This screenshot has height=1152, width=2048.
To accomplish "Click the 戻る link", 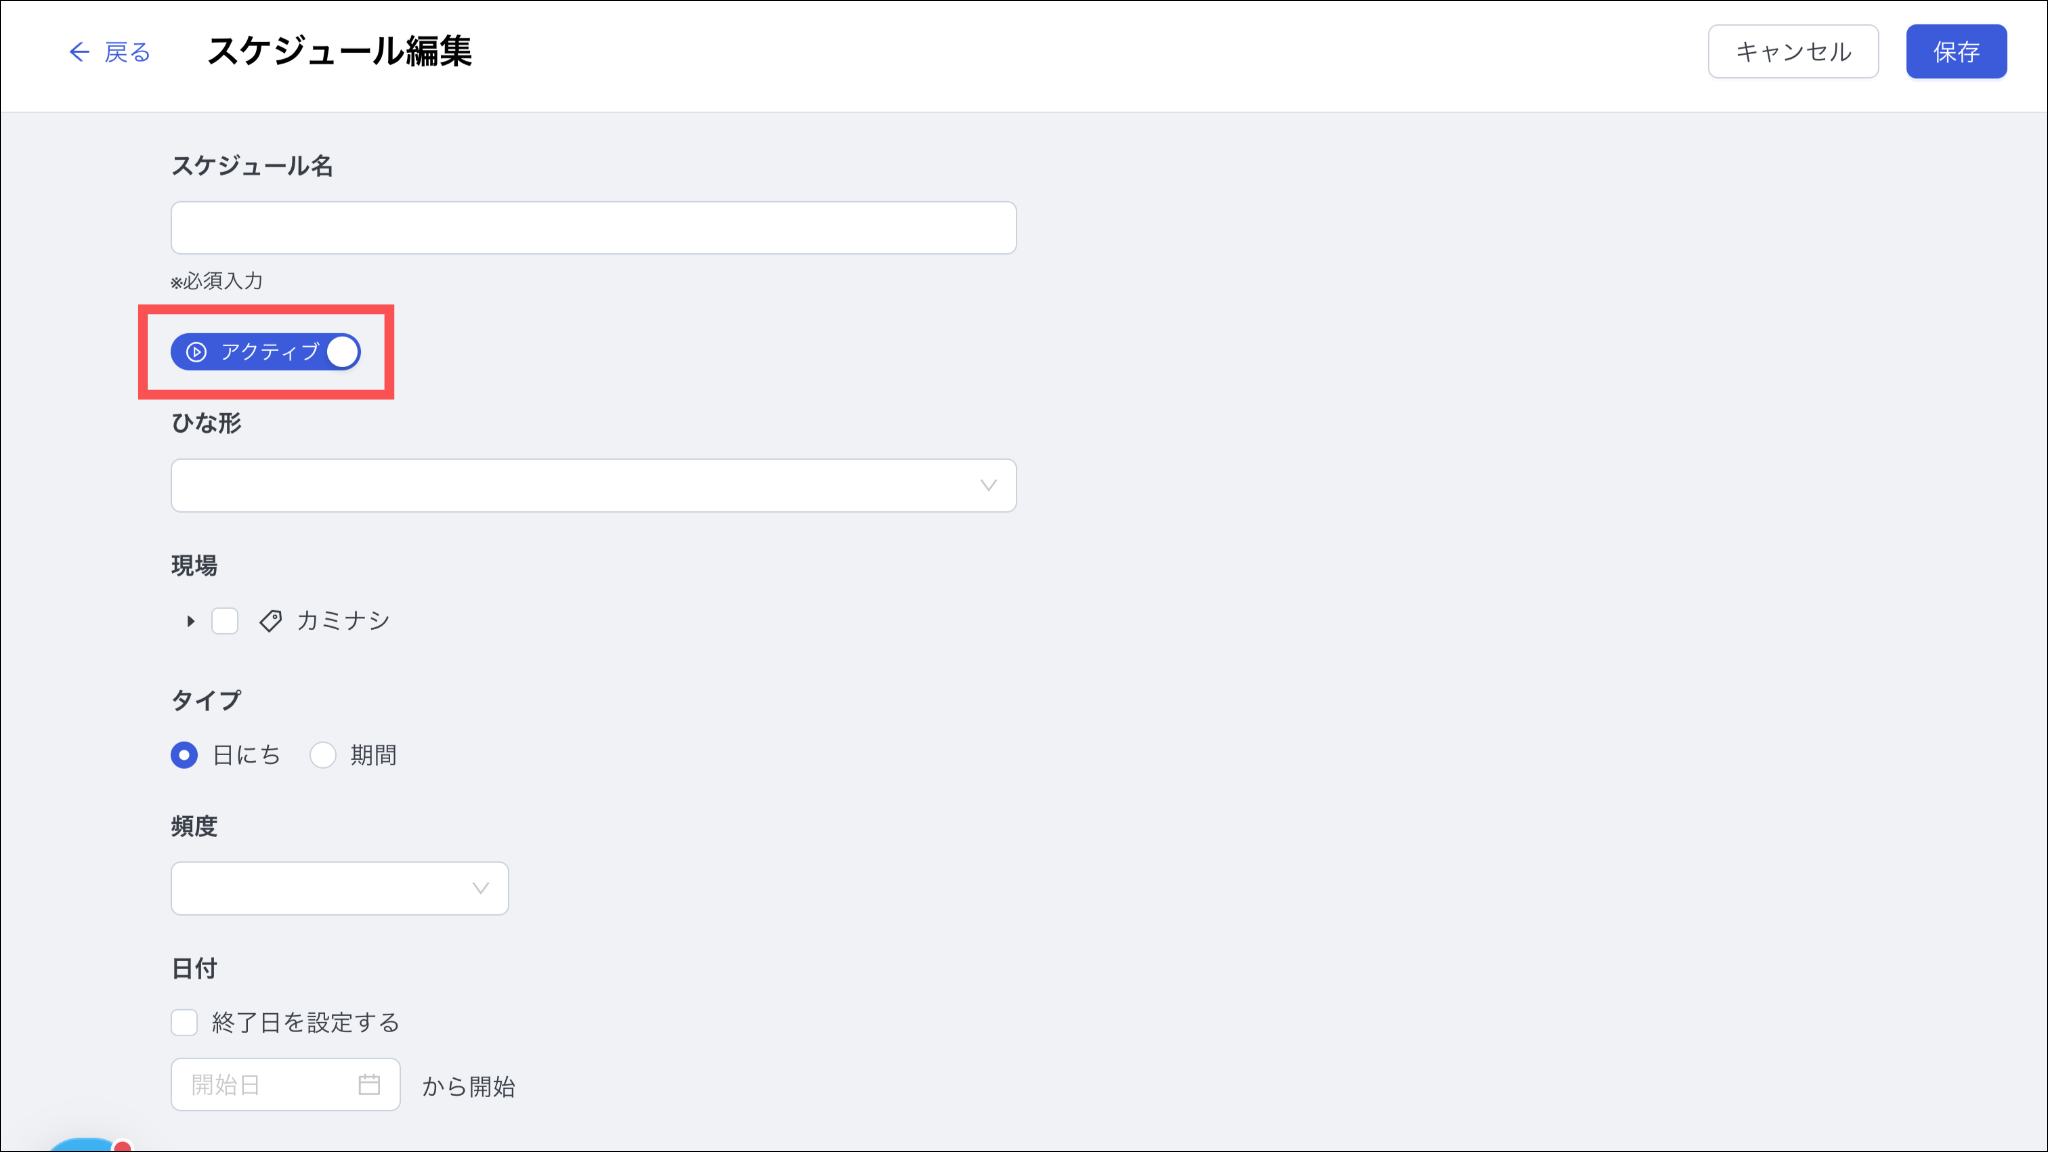I will 127,52.
